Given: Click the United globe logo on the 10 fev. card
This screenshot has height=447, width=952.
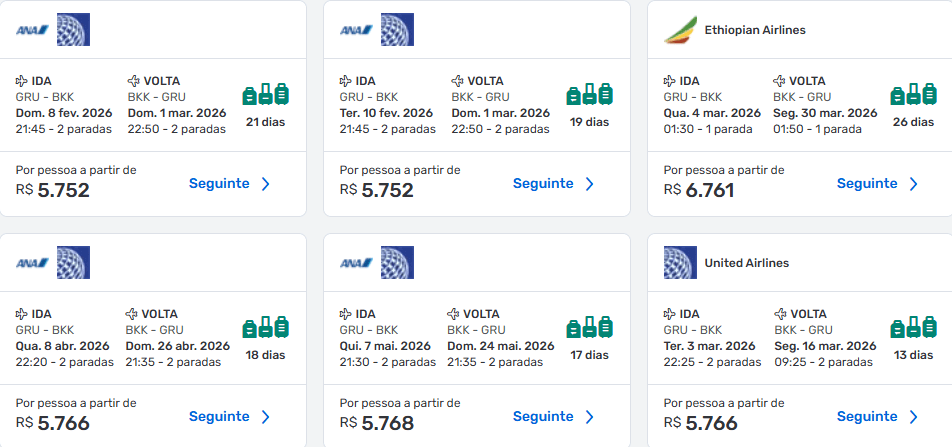Looking at the screenshot, I should coord(397,30).
